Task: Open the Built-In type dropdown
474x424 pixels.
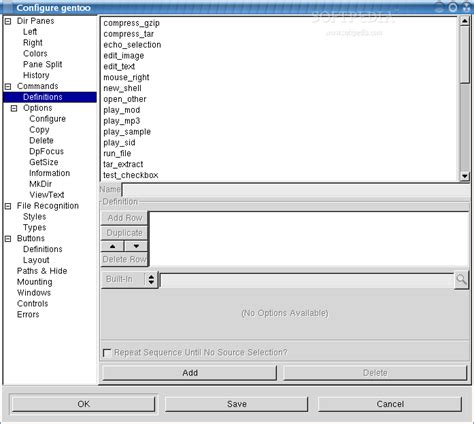Action: tap(129, 279)
